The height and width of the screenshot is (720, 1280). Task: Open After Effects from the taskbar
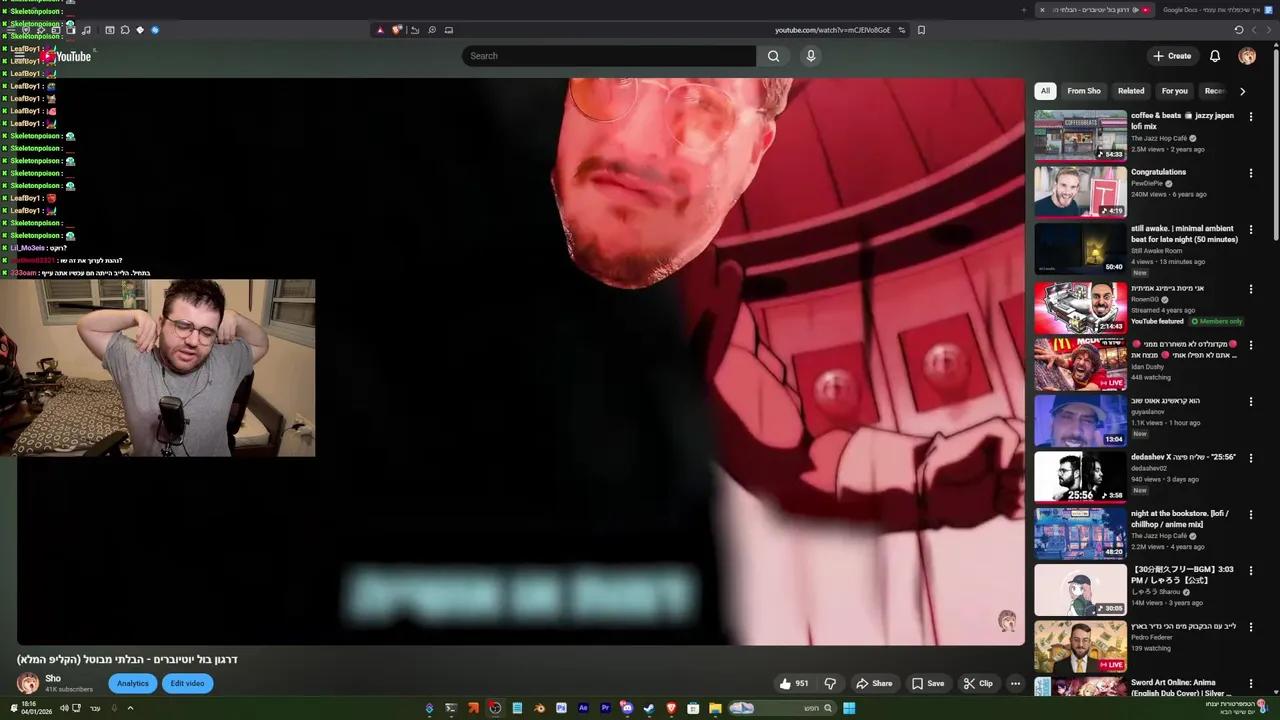click(x=583, y=708)
